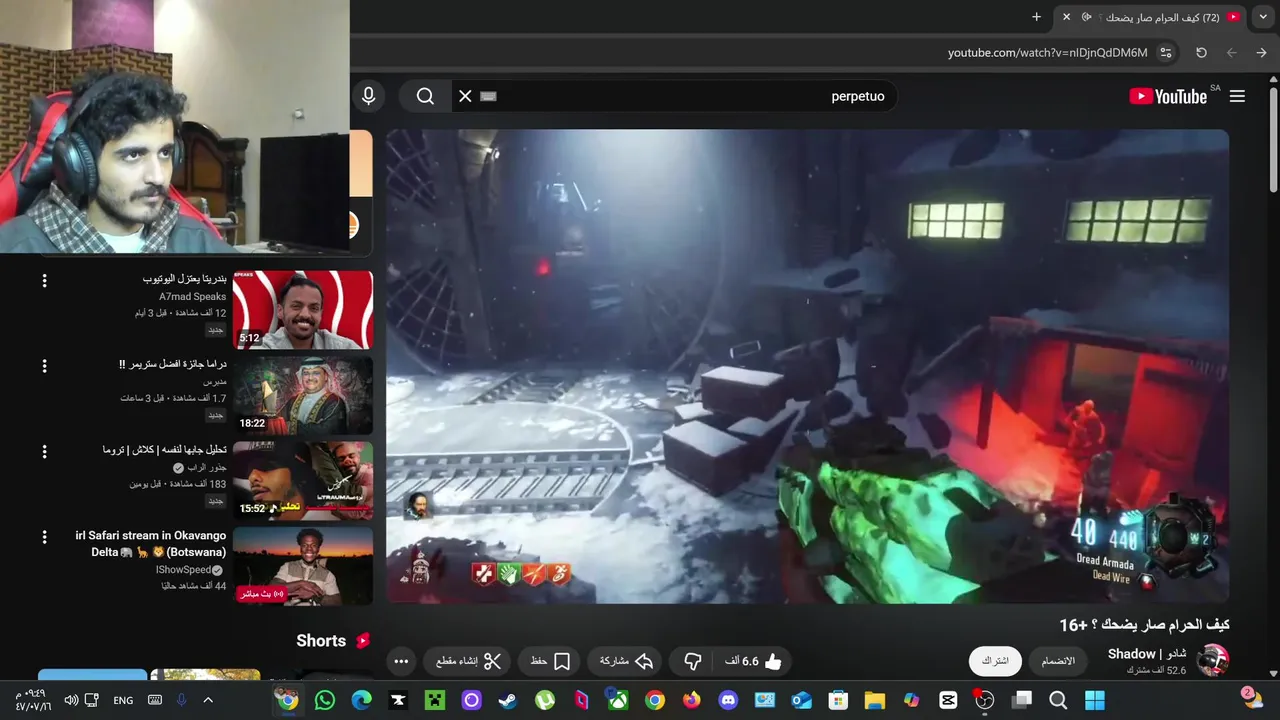Like the video with thumbs up
The image size is (1280, 720).
pyautogui.click(x=753, y=661)
